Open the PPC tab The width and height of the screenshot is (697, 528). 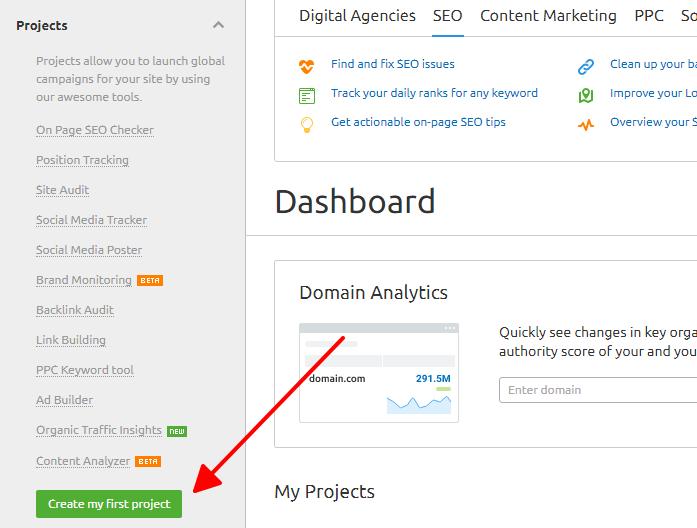(649, 16)
